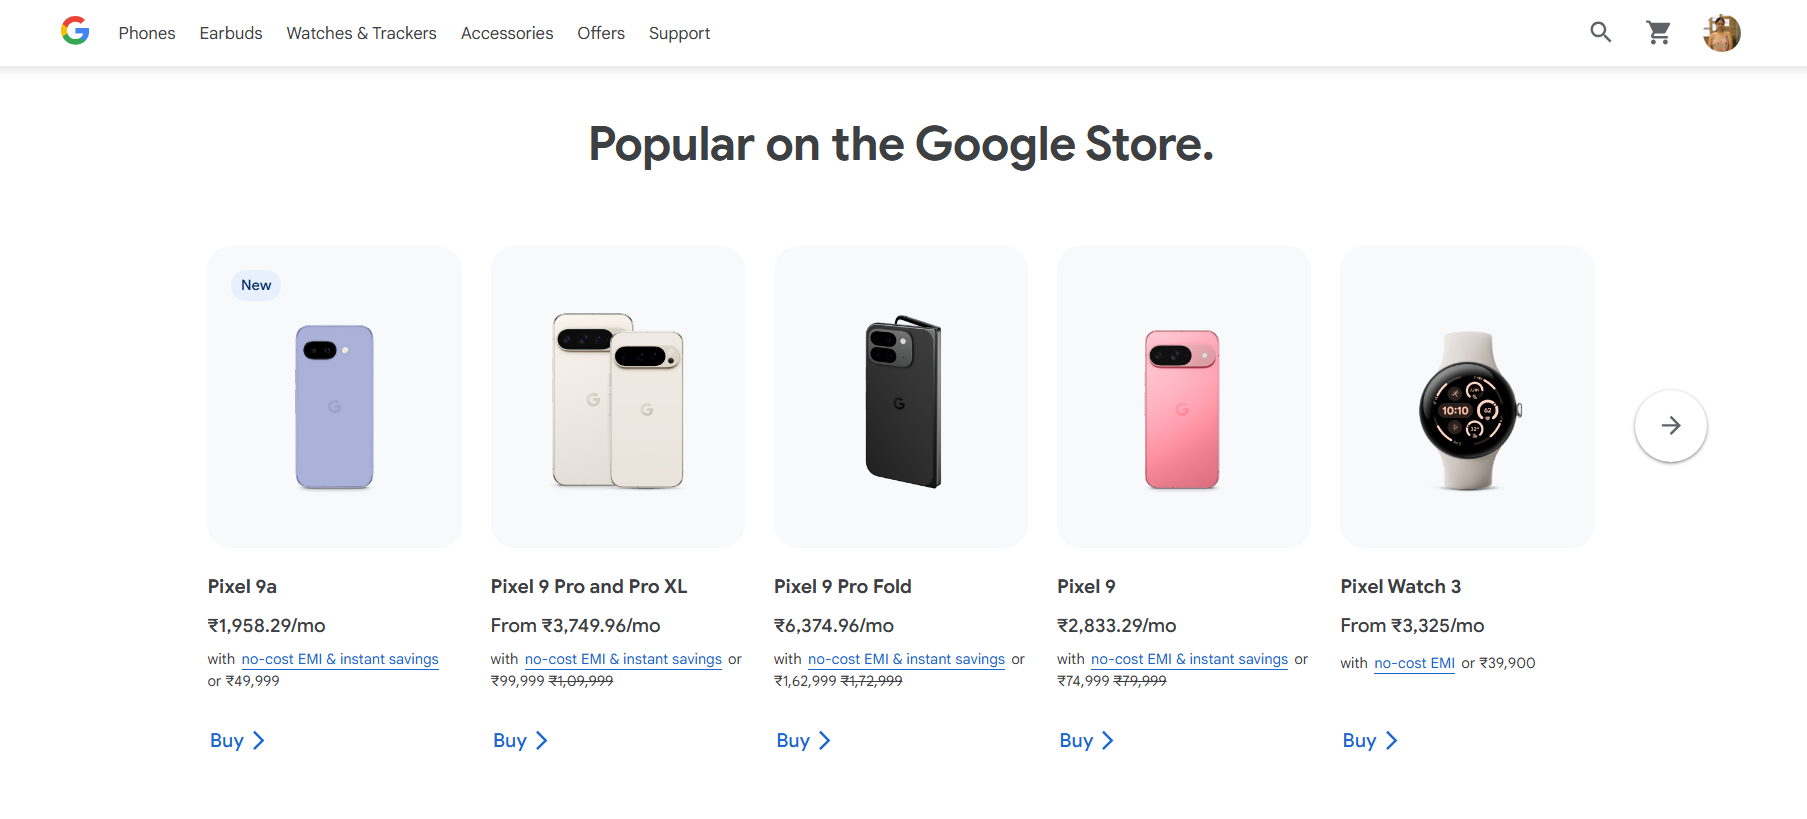1807x819 pixels.
Task: Open the shopping cart
Action: (1658, 32)
